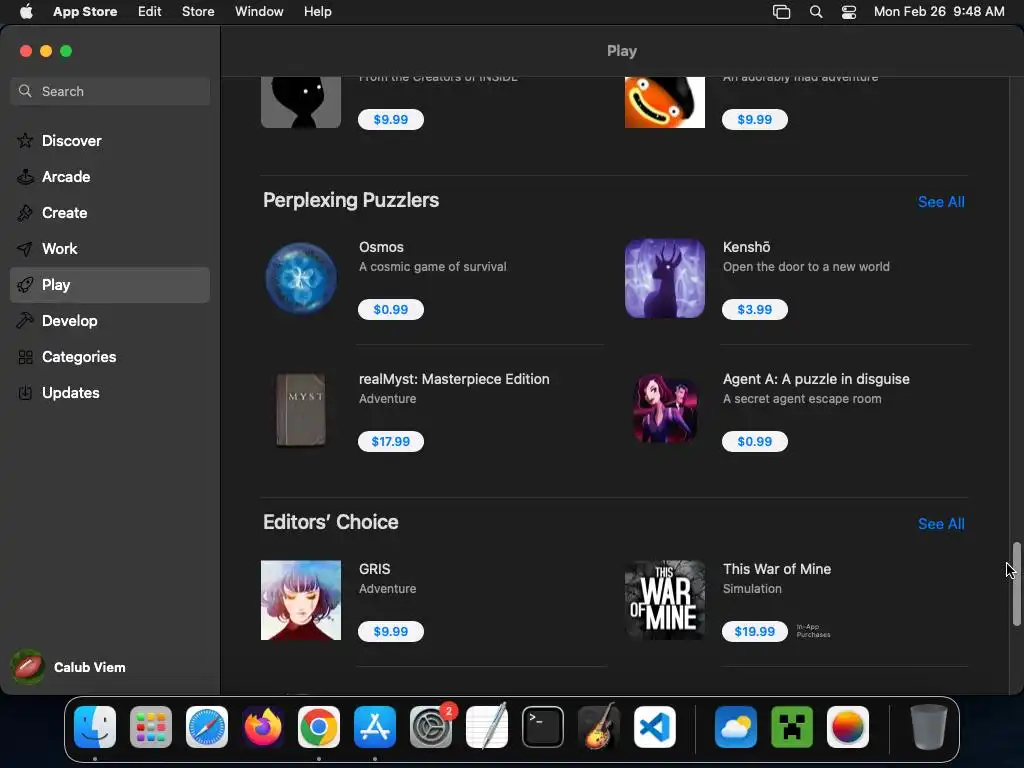Click the Osmos title text
This screenshot has width=1024, height=768.
click(x=381, y=247)
